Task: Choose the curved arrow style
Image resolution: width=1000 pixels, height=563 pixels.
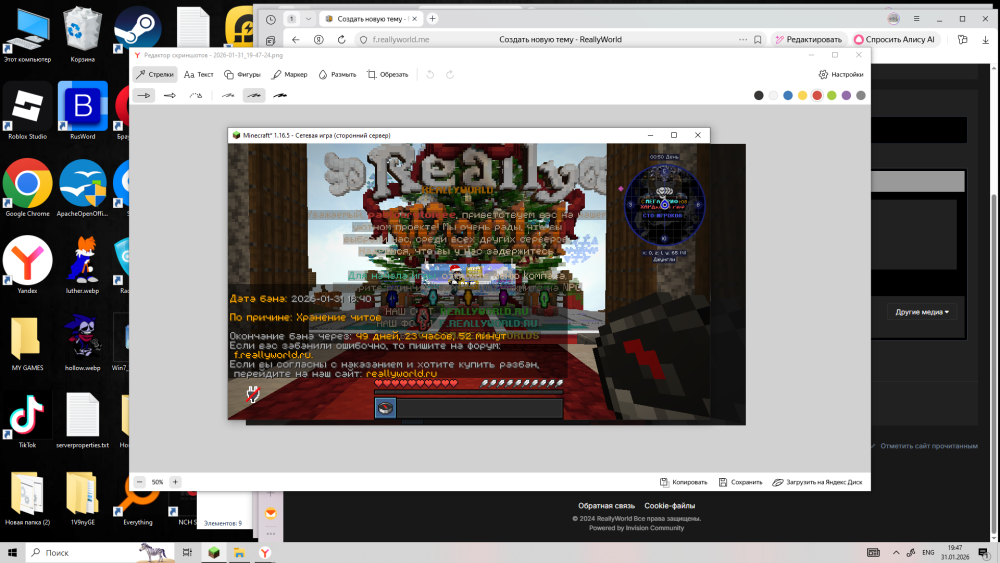Action: coord(196,96)
